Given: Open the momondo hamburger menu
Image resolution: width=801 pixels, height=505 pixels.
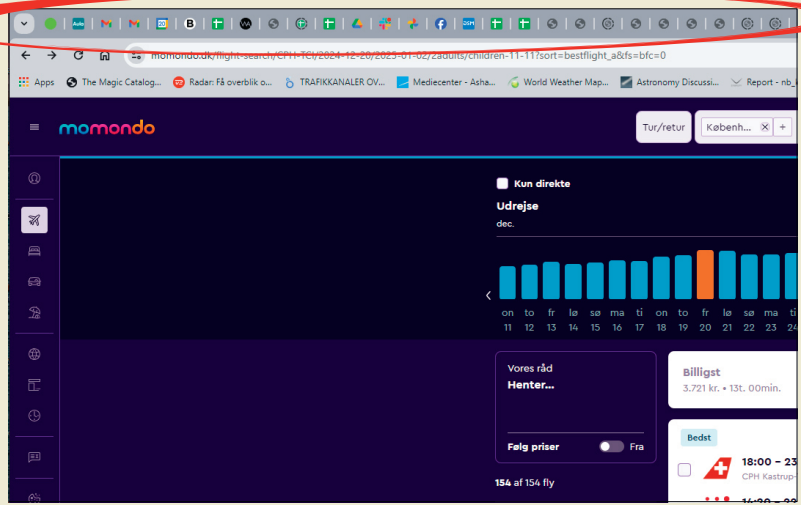Looking at the screenshot, I should (34, 128).
